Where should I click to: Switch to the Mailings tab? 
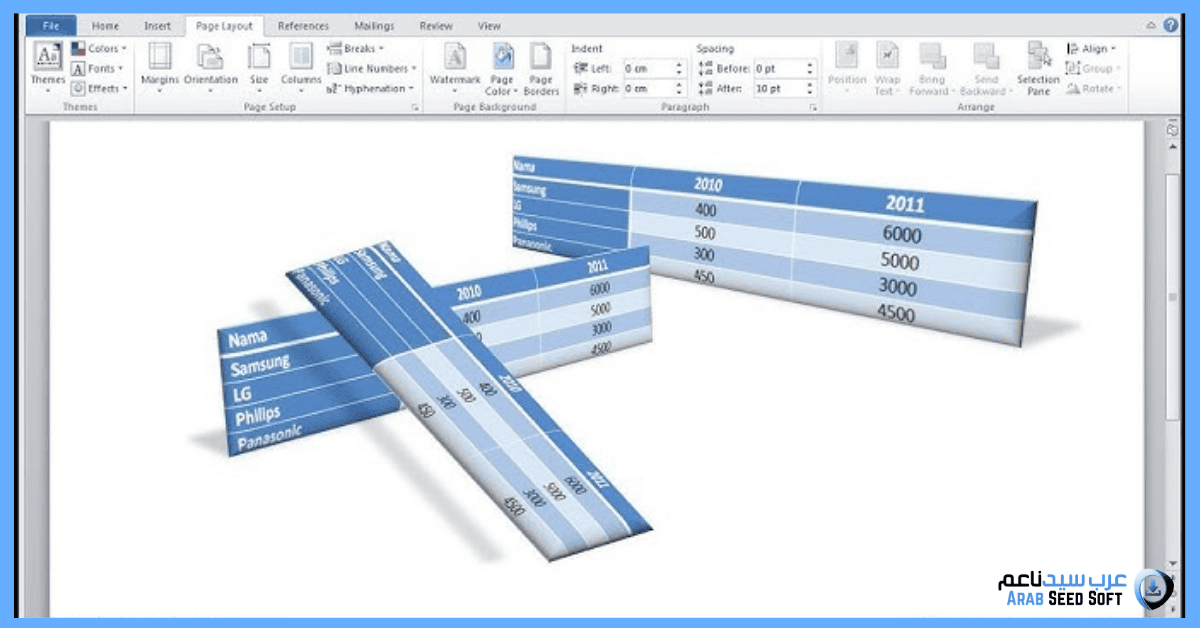(374, 26)
